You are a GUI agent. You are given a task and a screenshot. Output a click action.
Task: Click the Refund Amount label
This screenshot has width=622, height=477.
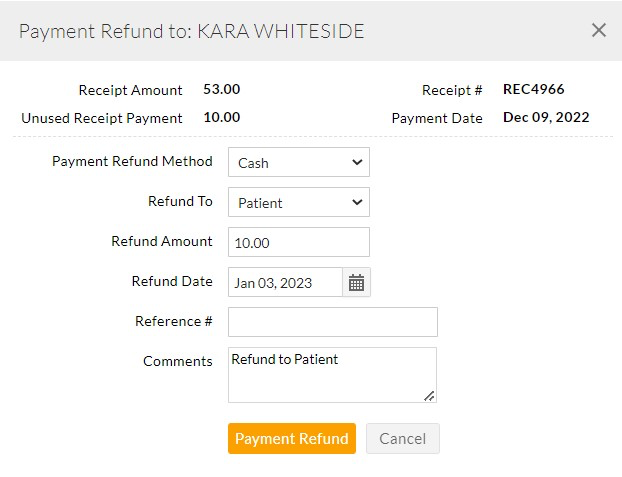[x=162, y=241]
